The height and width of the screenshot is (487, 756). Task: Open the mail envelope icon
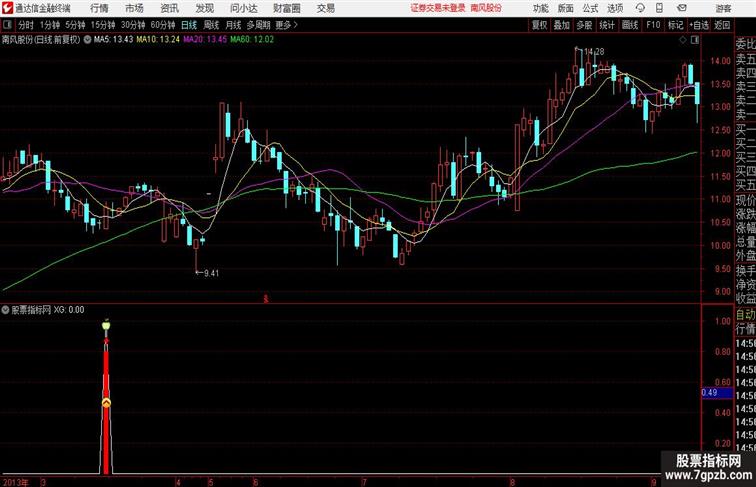pyautogui.click(x=682, y=8)
